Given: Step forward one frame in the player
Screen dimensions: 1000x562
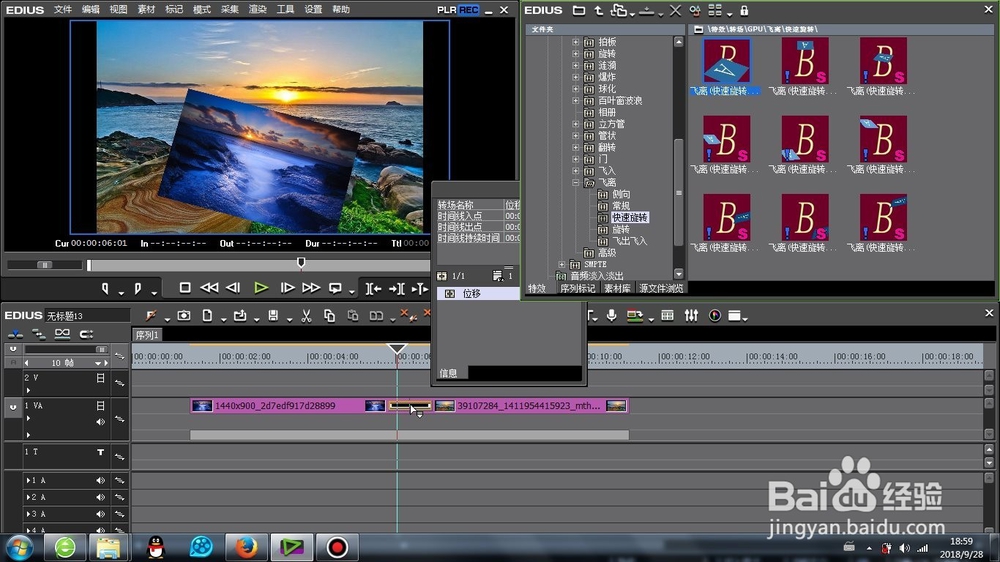Looking at the screenshot, I should pyautogui.click(x=288, y=288).
